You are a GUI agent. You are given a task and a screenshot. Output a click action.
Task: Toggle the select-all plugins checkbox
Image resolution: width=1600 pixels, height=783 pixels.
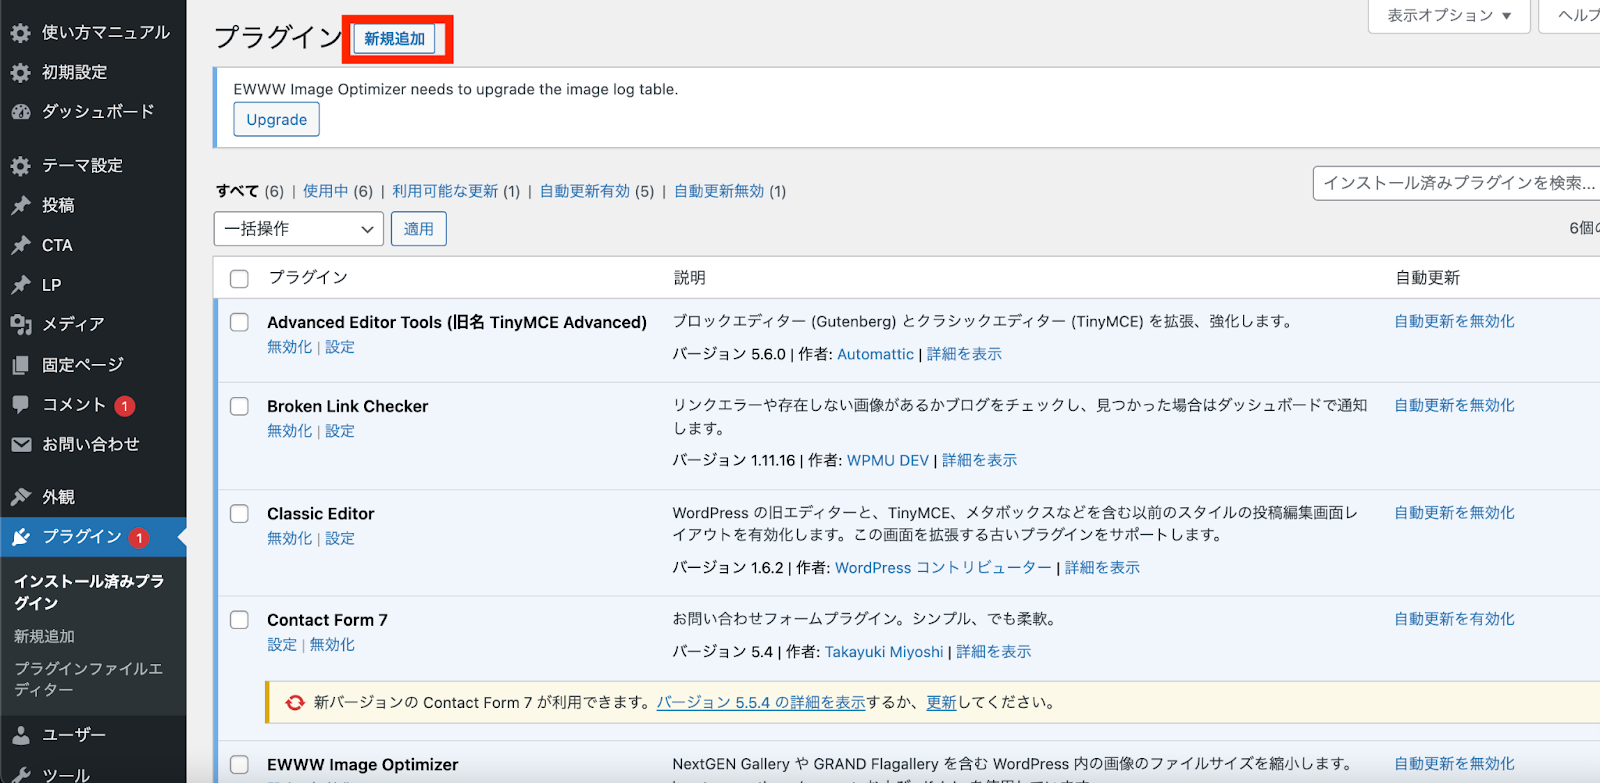click(x=239, y=279)
